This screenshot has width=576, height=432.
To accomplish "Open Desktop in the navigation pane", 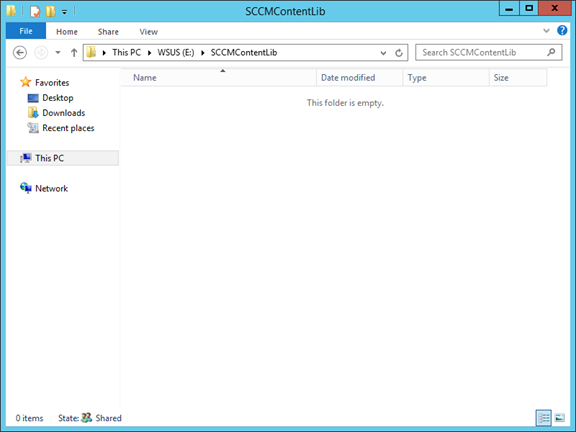I will (58, 98).
